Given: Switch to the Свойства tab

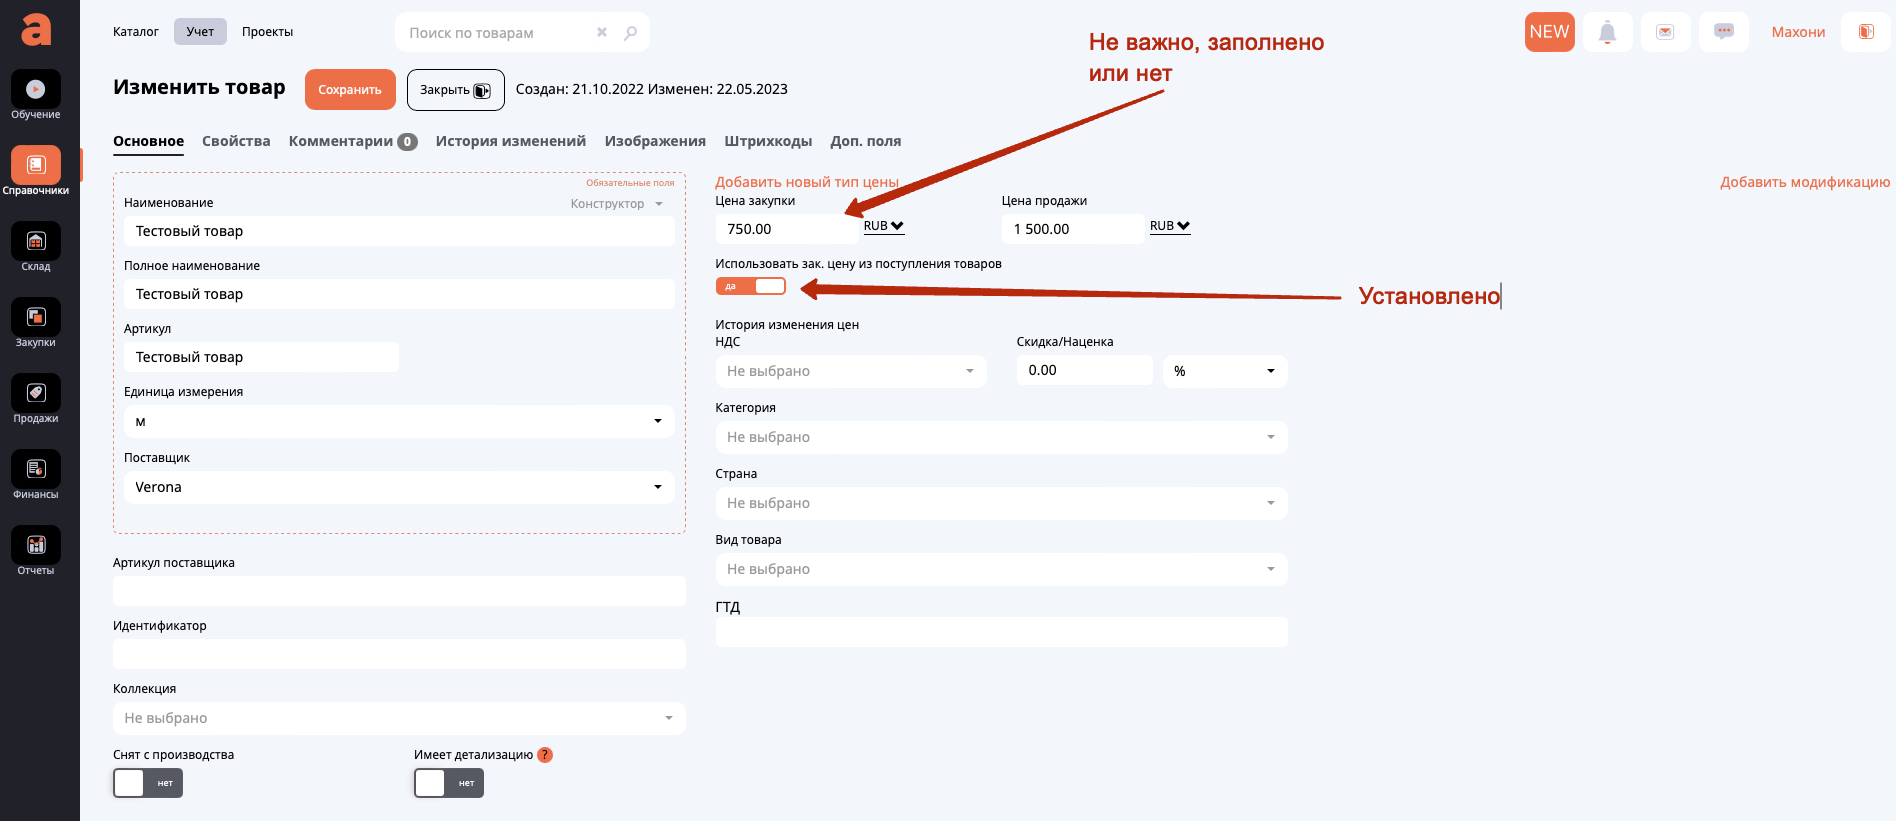Looking at the screenshot, I should [x=236, y=141].
